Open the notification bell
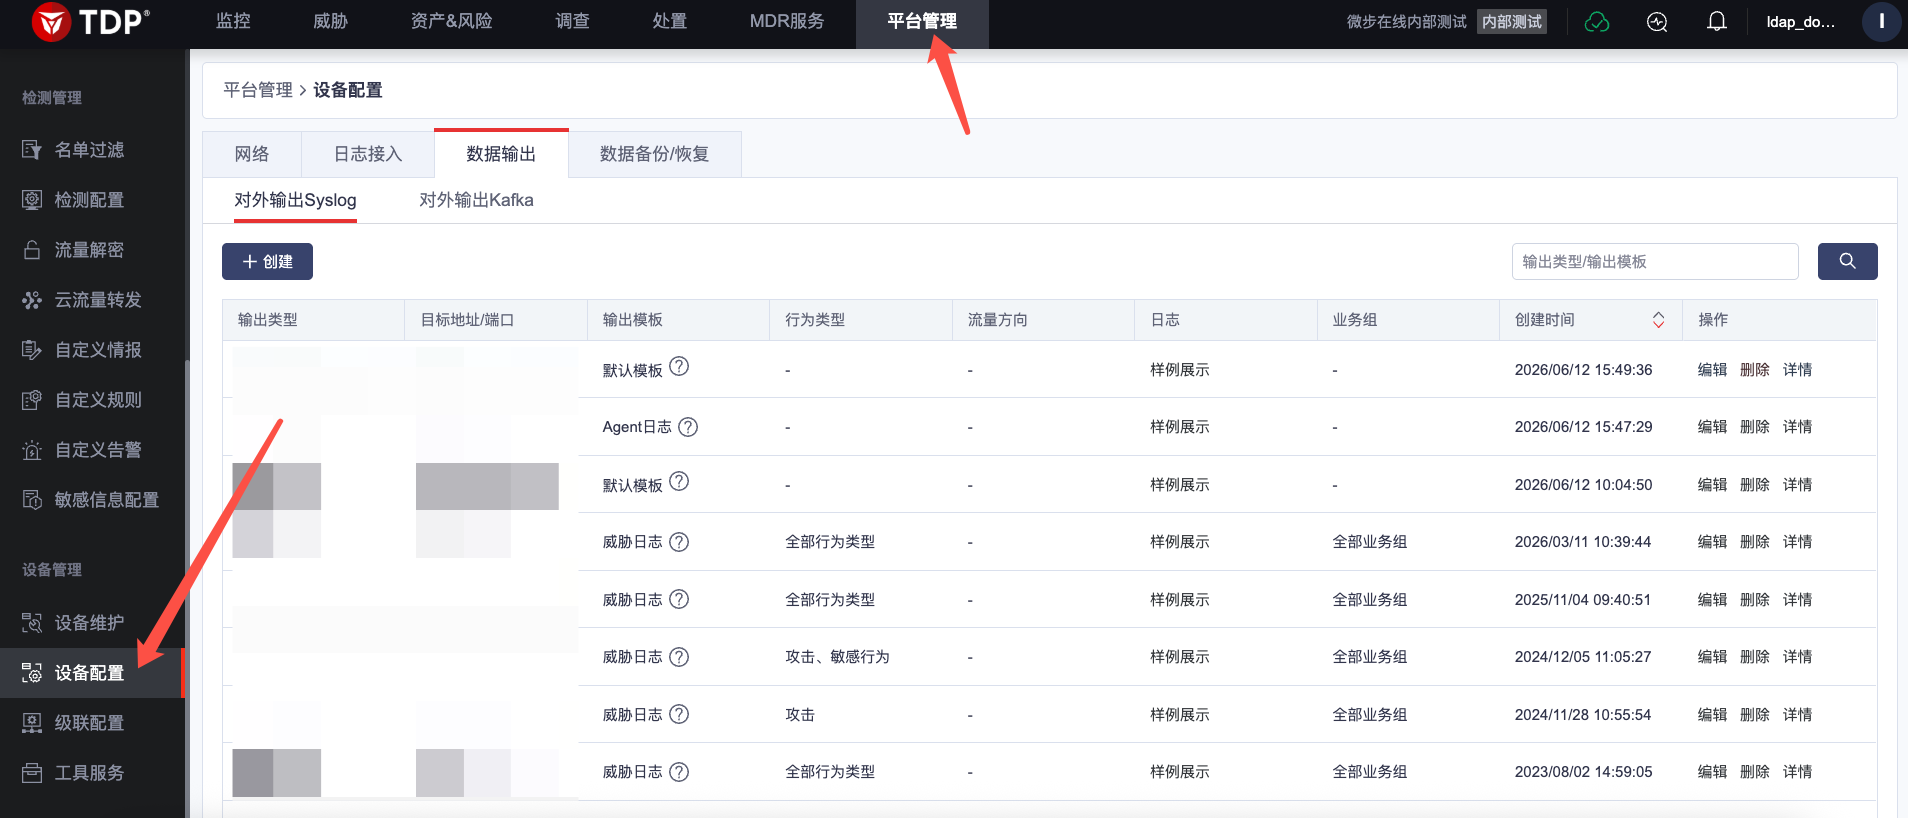Viewport: 1908px width, 818px height. pos(1717,22)
